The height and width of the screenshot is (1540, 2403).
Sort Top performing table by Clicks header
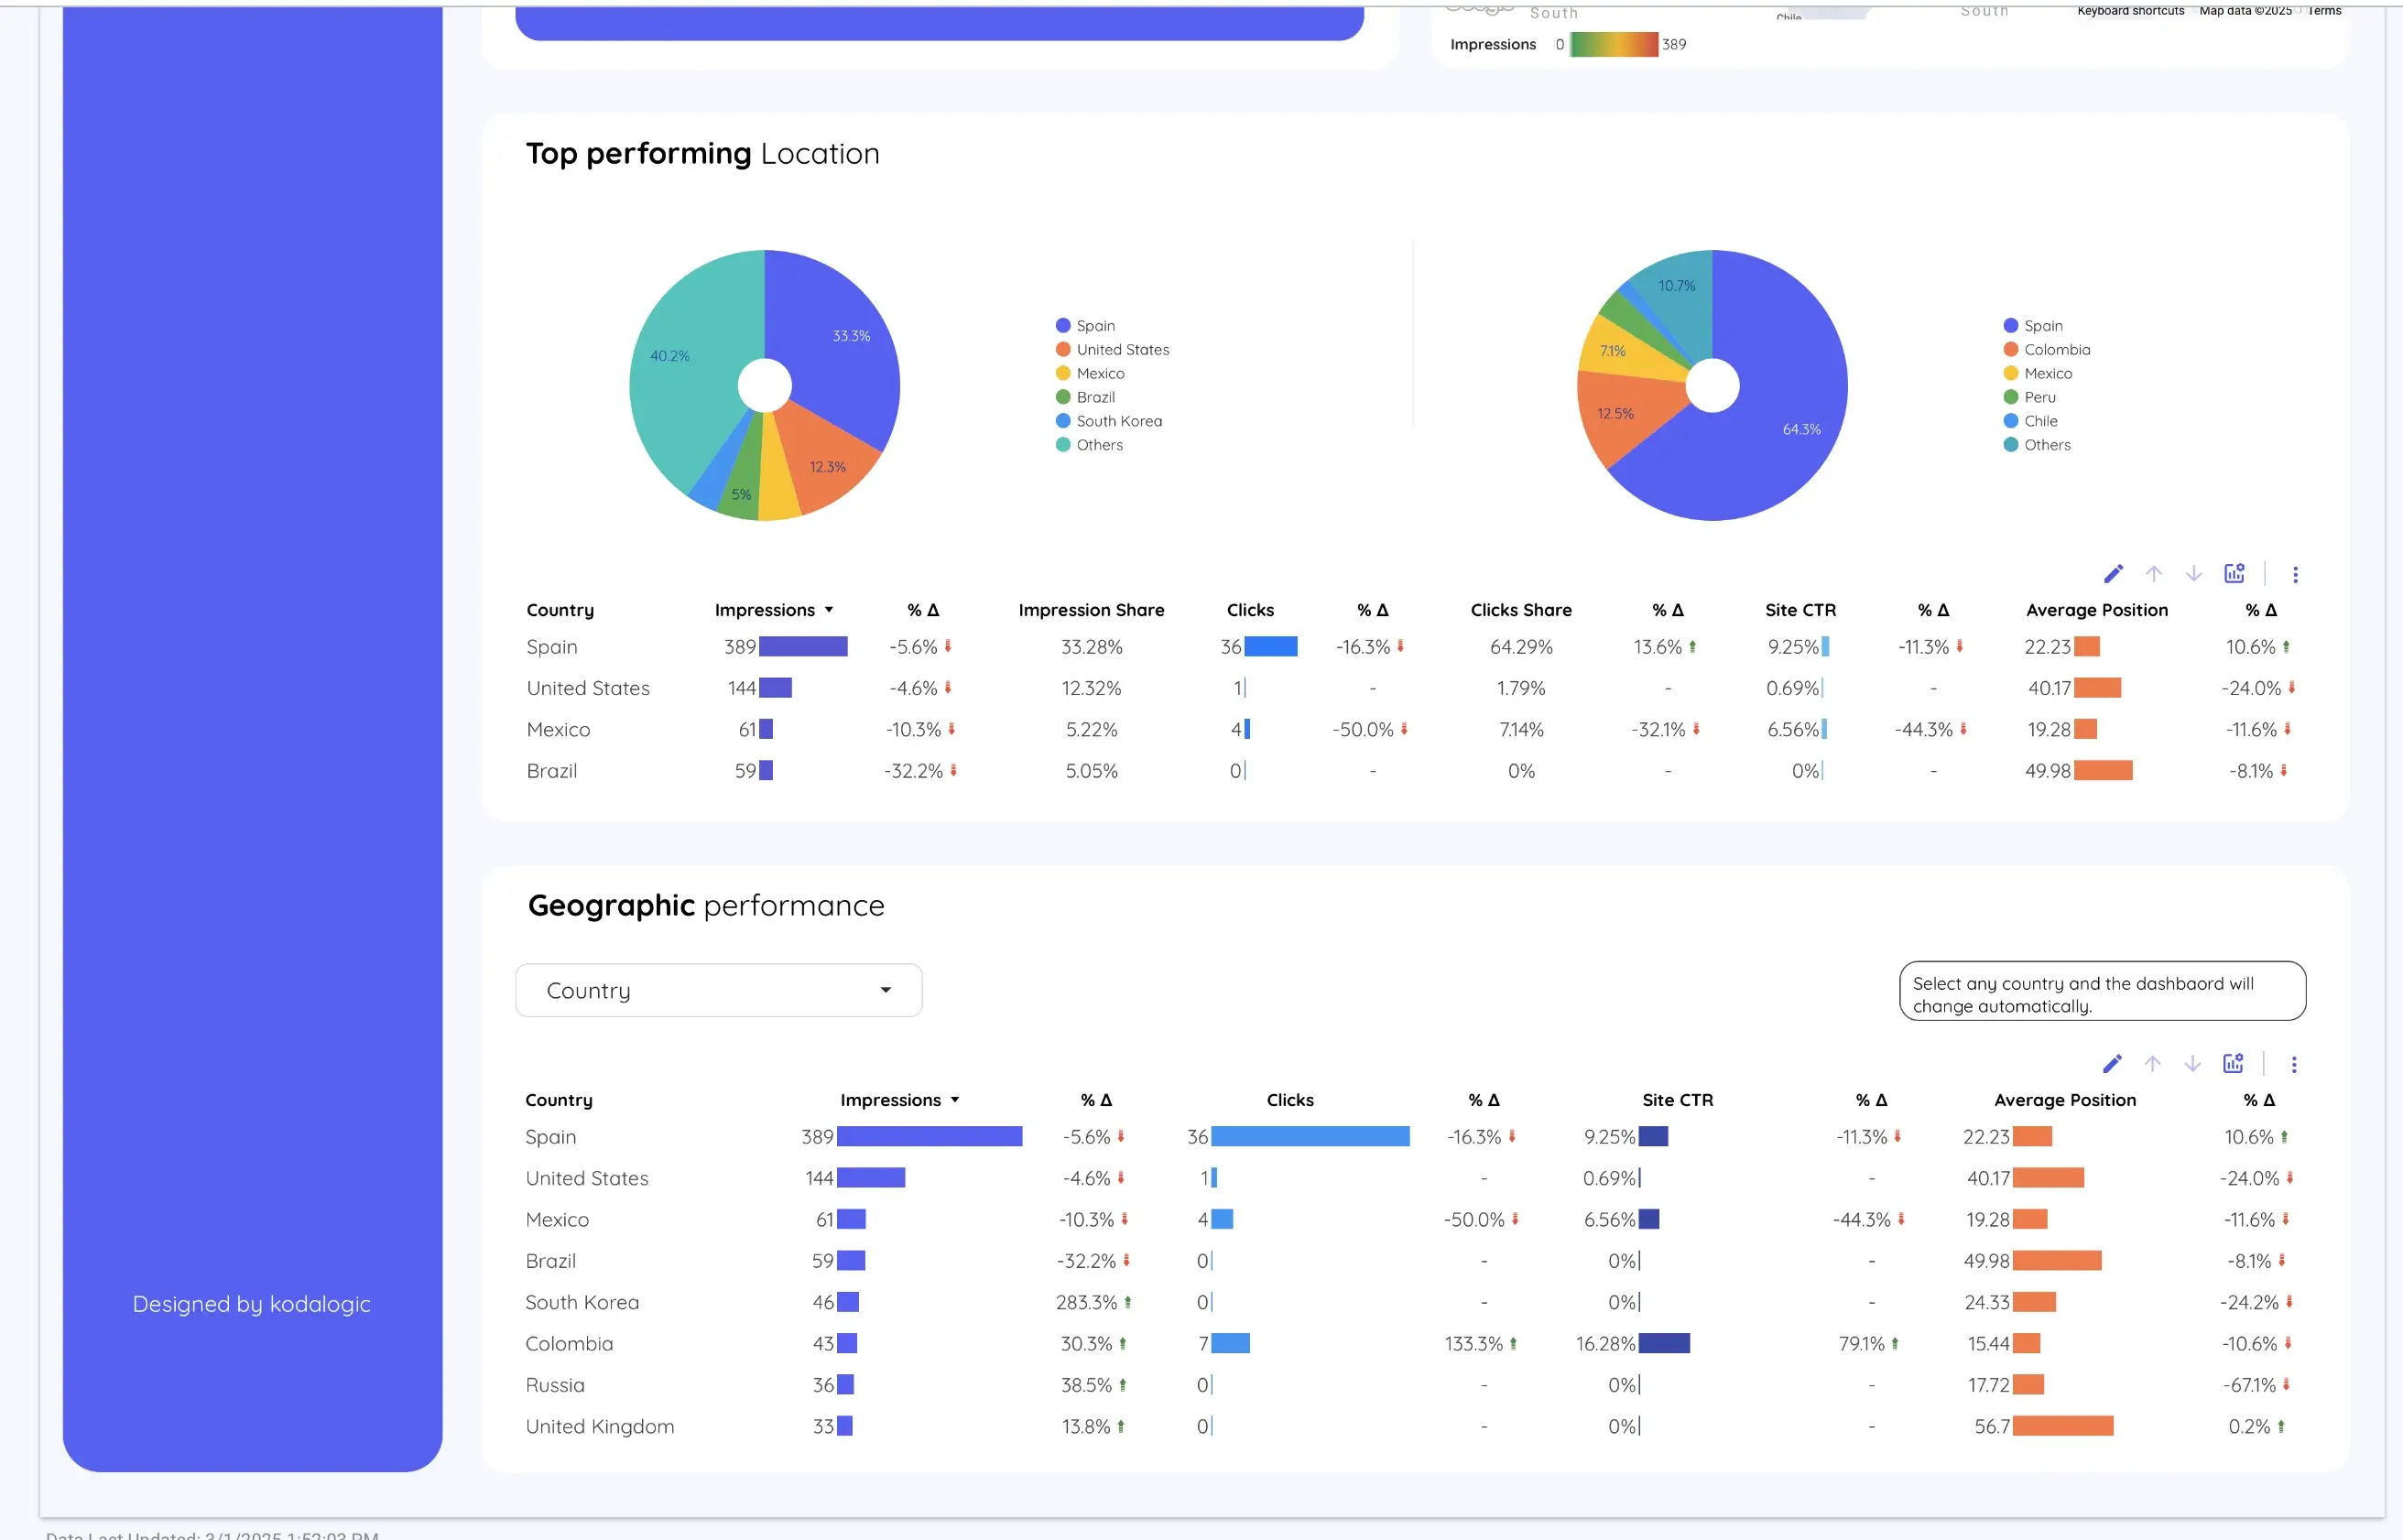click(1250, 610)
